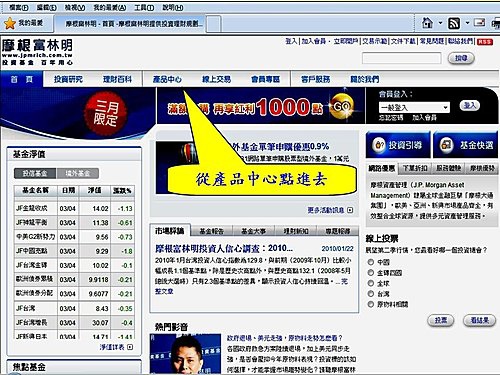
Task: Click the golden GO button on banner
Action: point(342,106)
